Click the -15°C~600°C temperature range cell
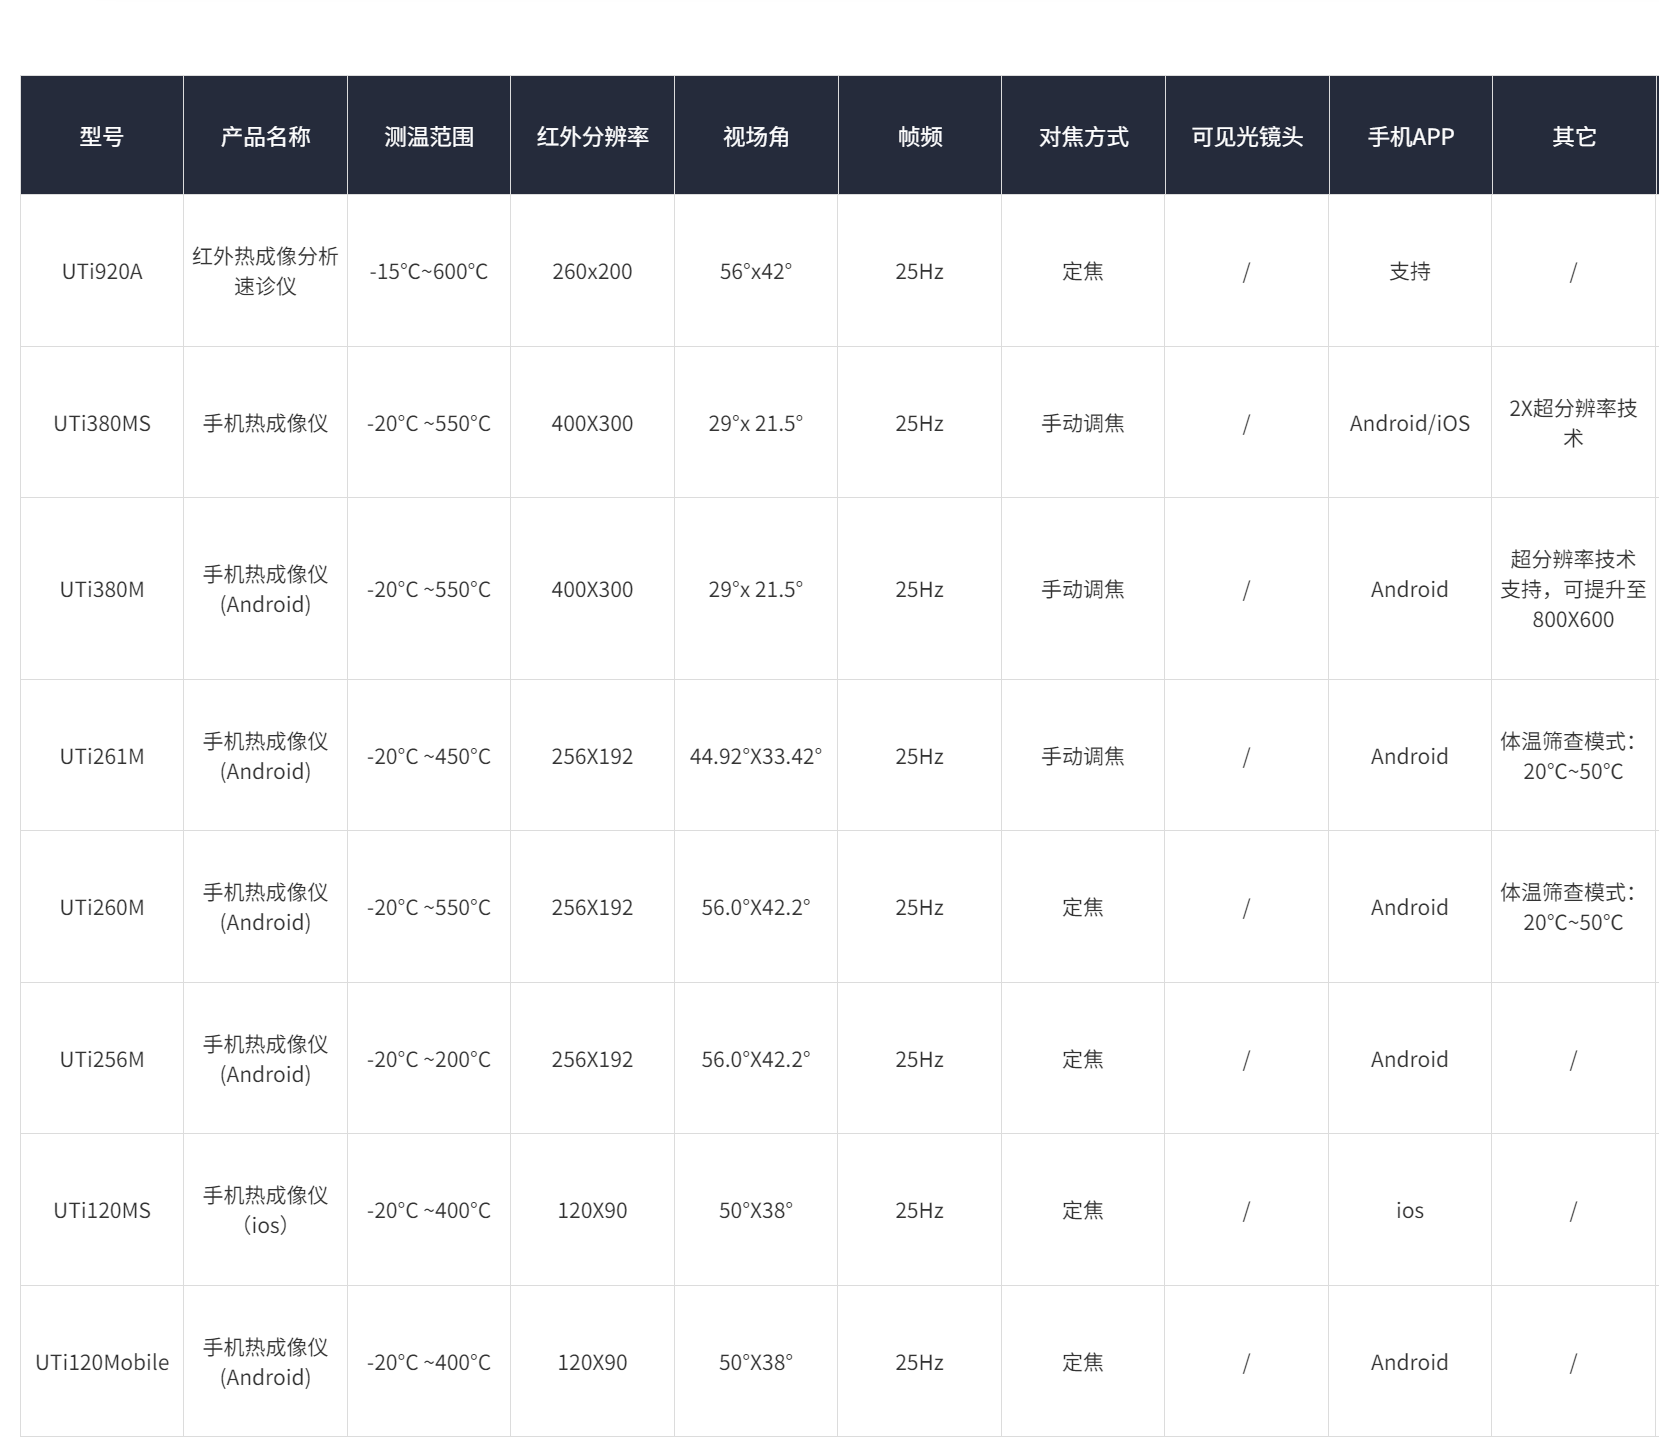This screenshot has height=1454, width=1659. pyautogui.click(x=429, y=272)
